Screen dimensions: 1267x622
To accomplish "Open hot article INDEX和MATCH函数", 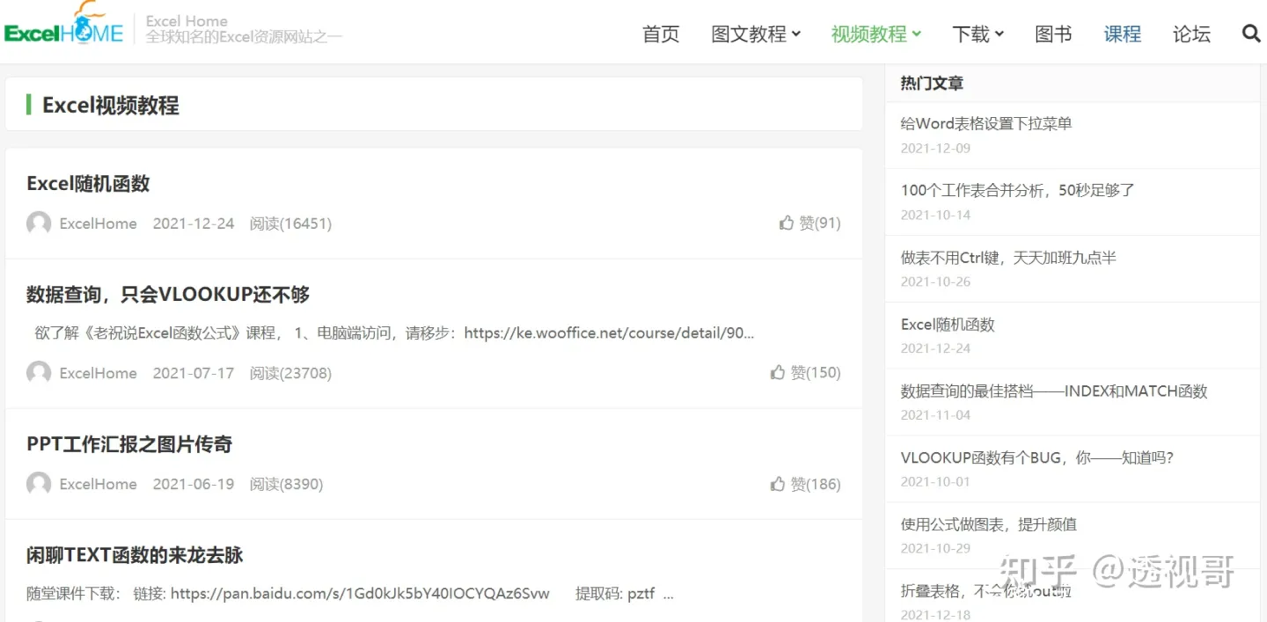I will tap(1054, 391).
